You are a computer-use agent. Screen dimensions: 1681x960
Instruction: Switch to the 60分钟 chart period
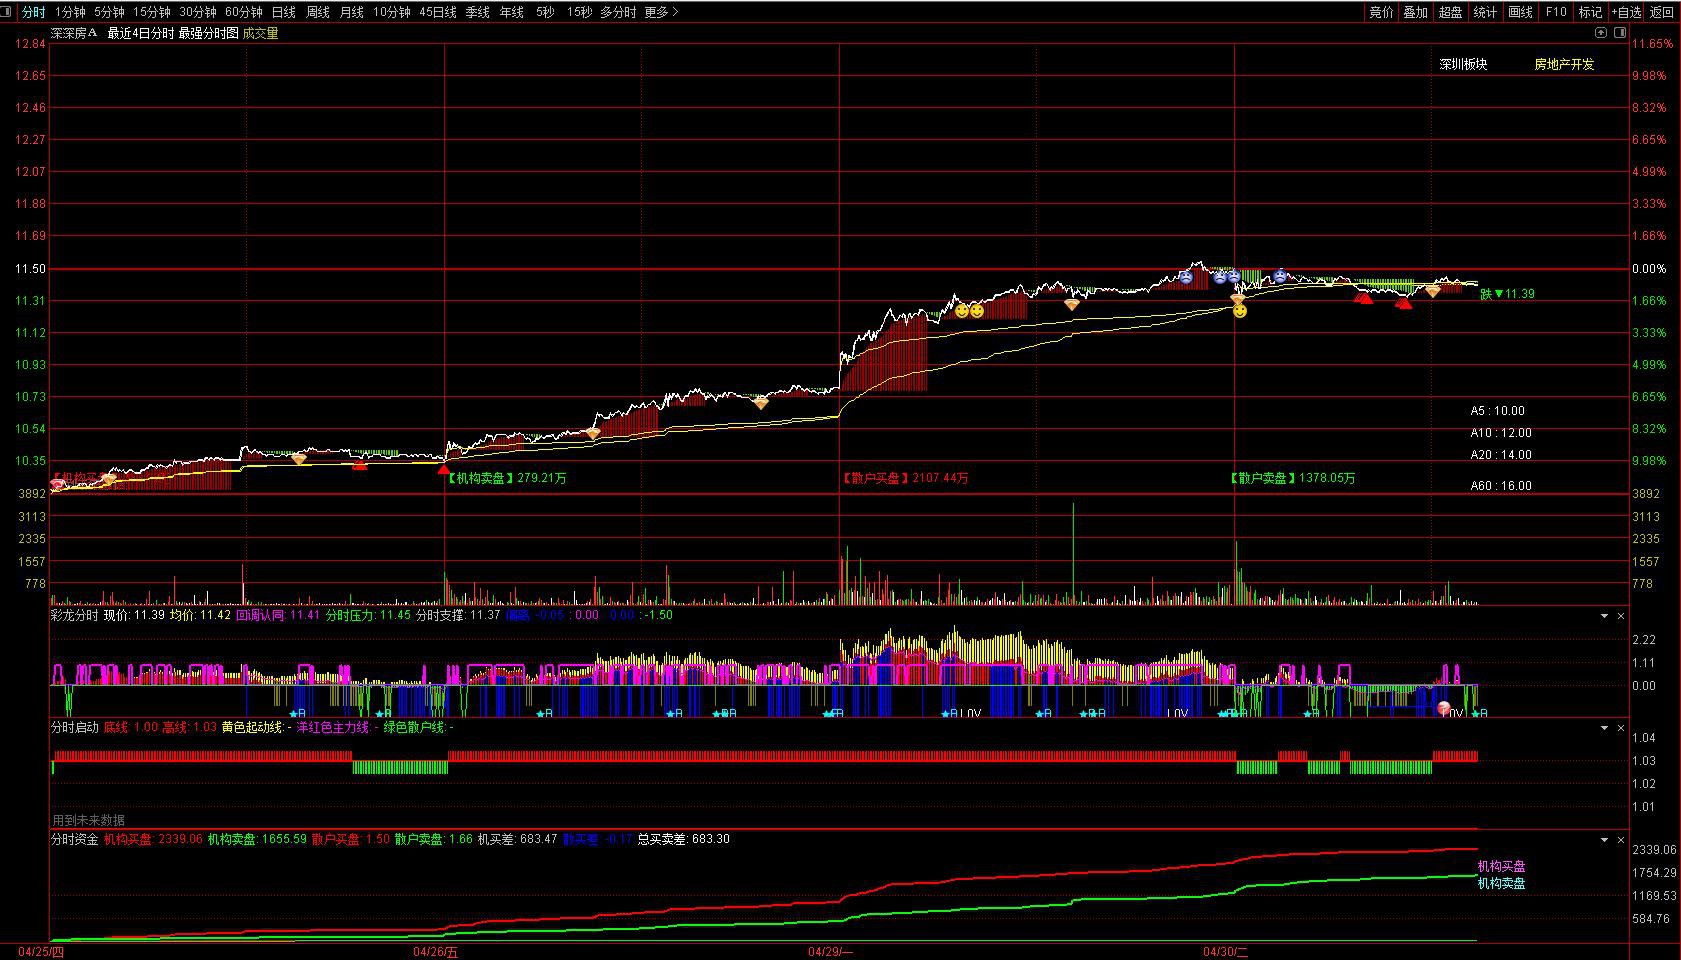[244, 12]
